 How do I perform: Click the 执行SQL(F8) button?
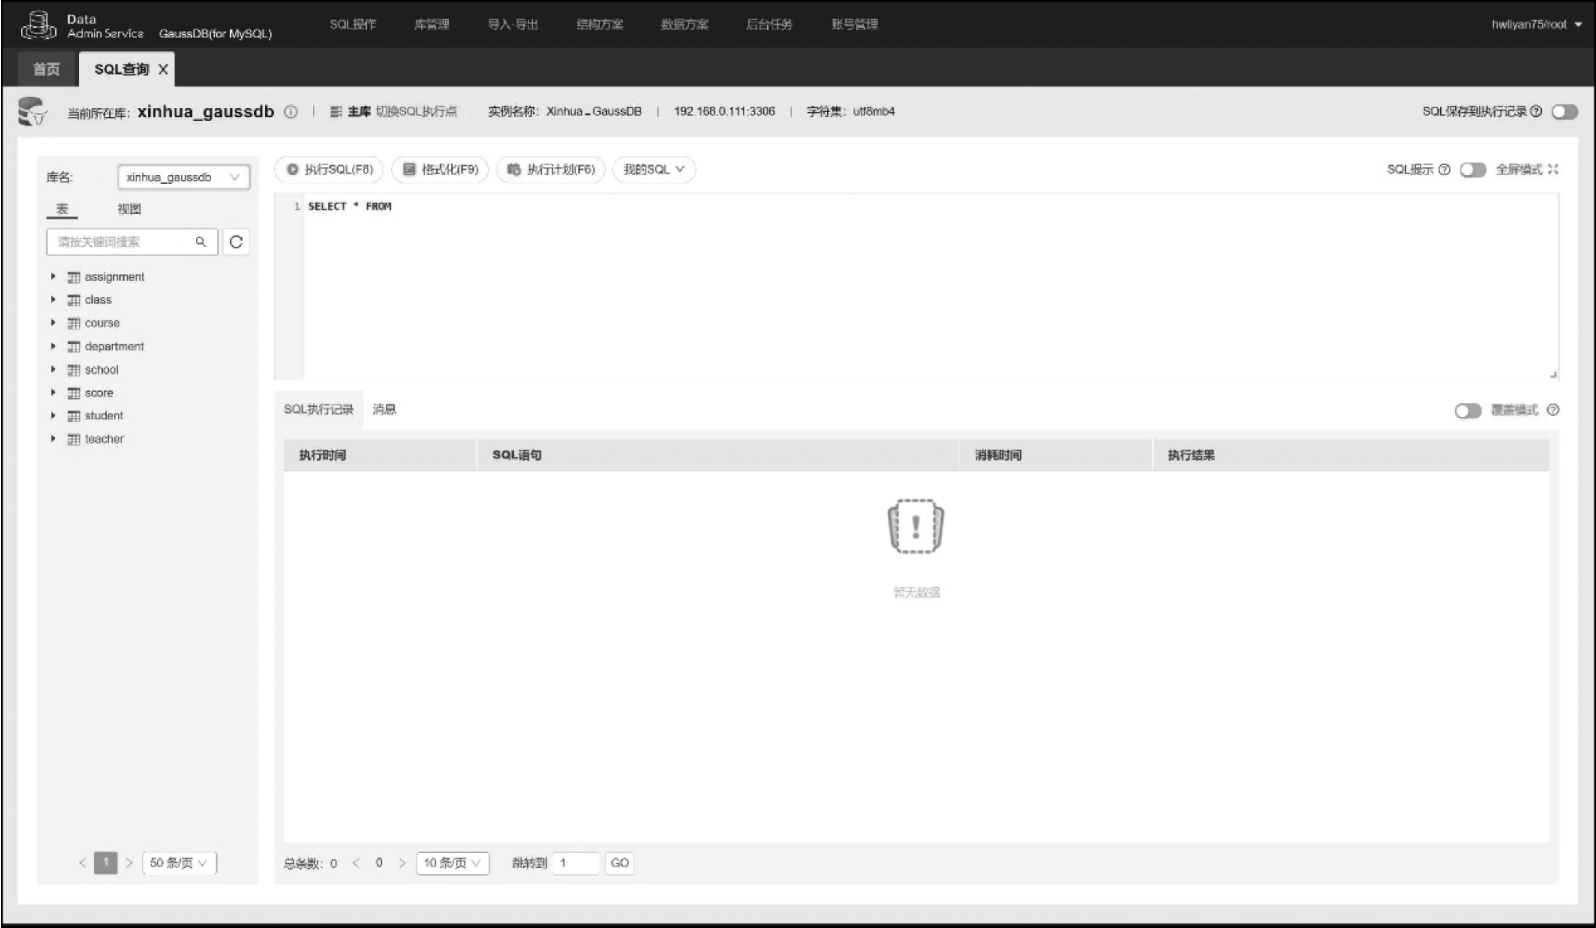click(x=330, y=170)
